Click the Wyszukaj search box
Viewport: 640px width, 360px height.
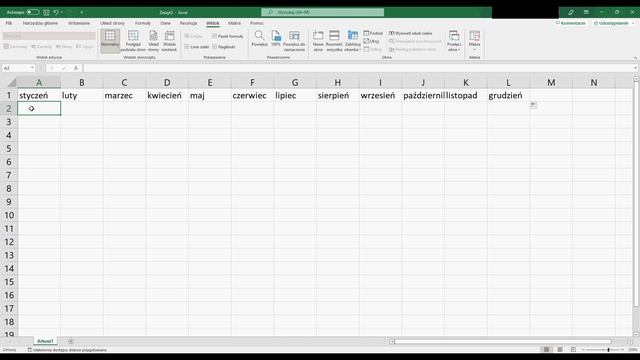[322, 12]
